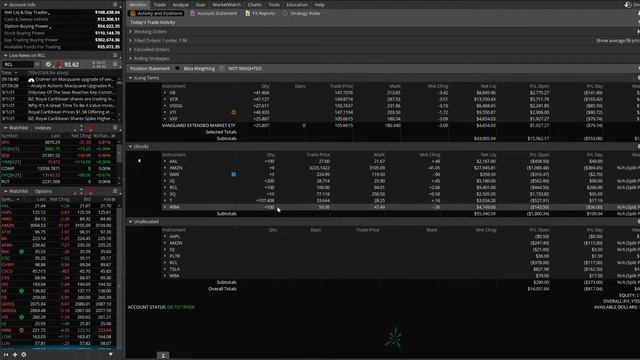This screenshot has height=360, width=640.
Task: Click the Cramer news thumbnail icon
Action: point(31,80)
